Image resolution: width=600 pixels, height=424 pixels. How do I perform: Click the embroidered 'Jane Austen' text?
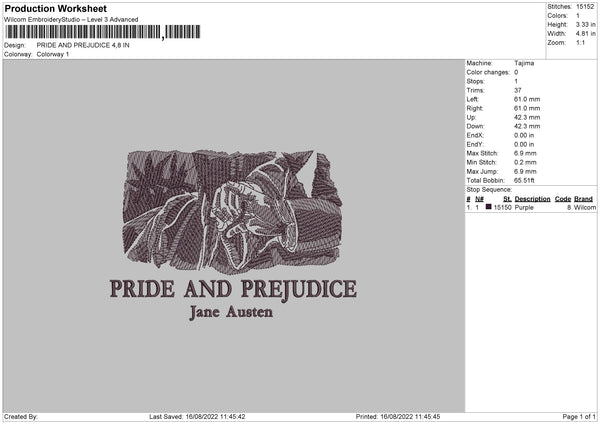tap(231, 312)
